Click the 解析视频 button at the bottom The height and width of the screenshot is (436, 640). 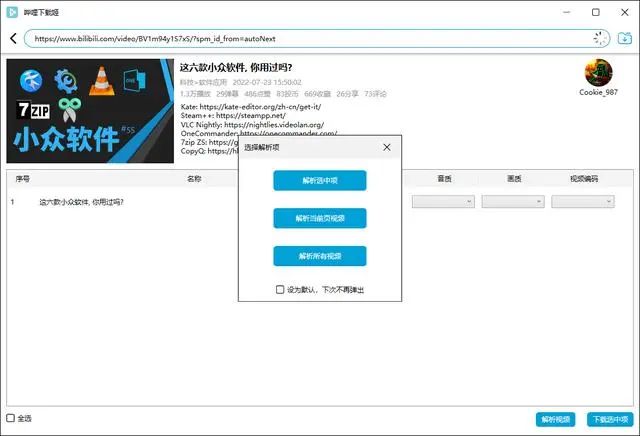point(556,419)
